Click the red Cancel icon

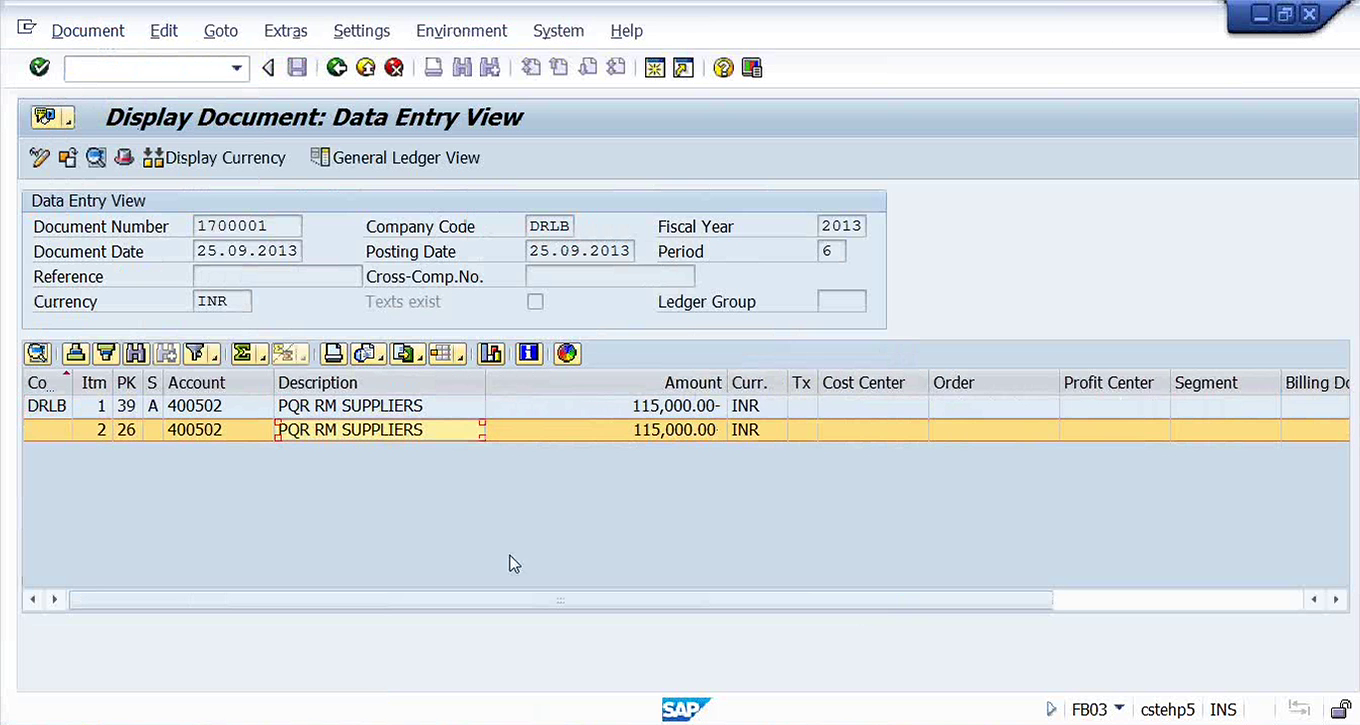(x=395, y=68)
